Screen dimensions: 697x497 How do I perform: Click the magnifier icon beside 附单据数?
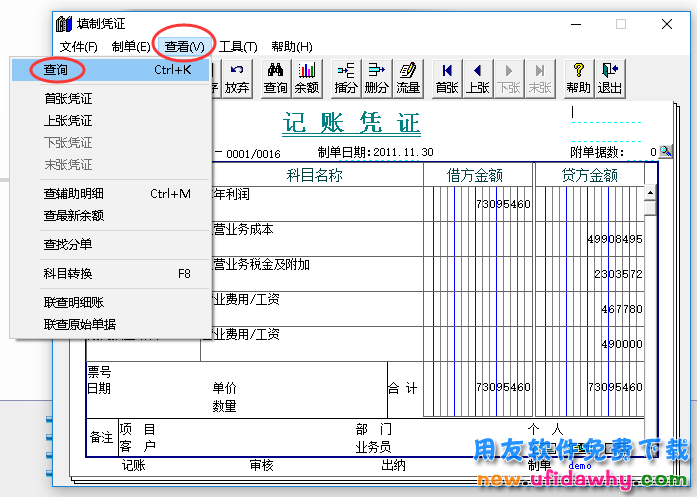click(x=665, y=152)
